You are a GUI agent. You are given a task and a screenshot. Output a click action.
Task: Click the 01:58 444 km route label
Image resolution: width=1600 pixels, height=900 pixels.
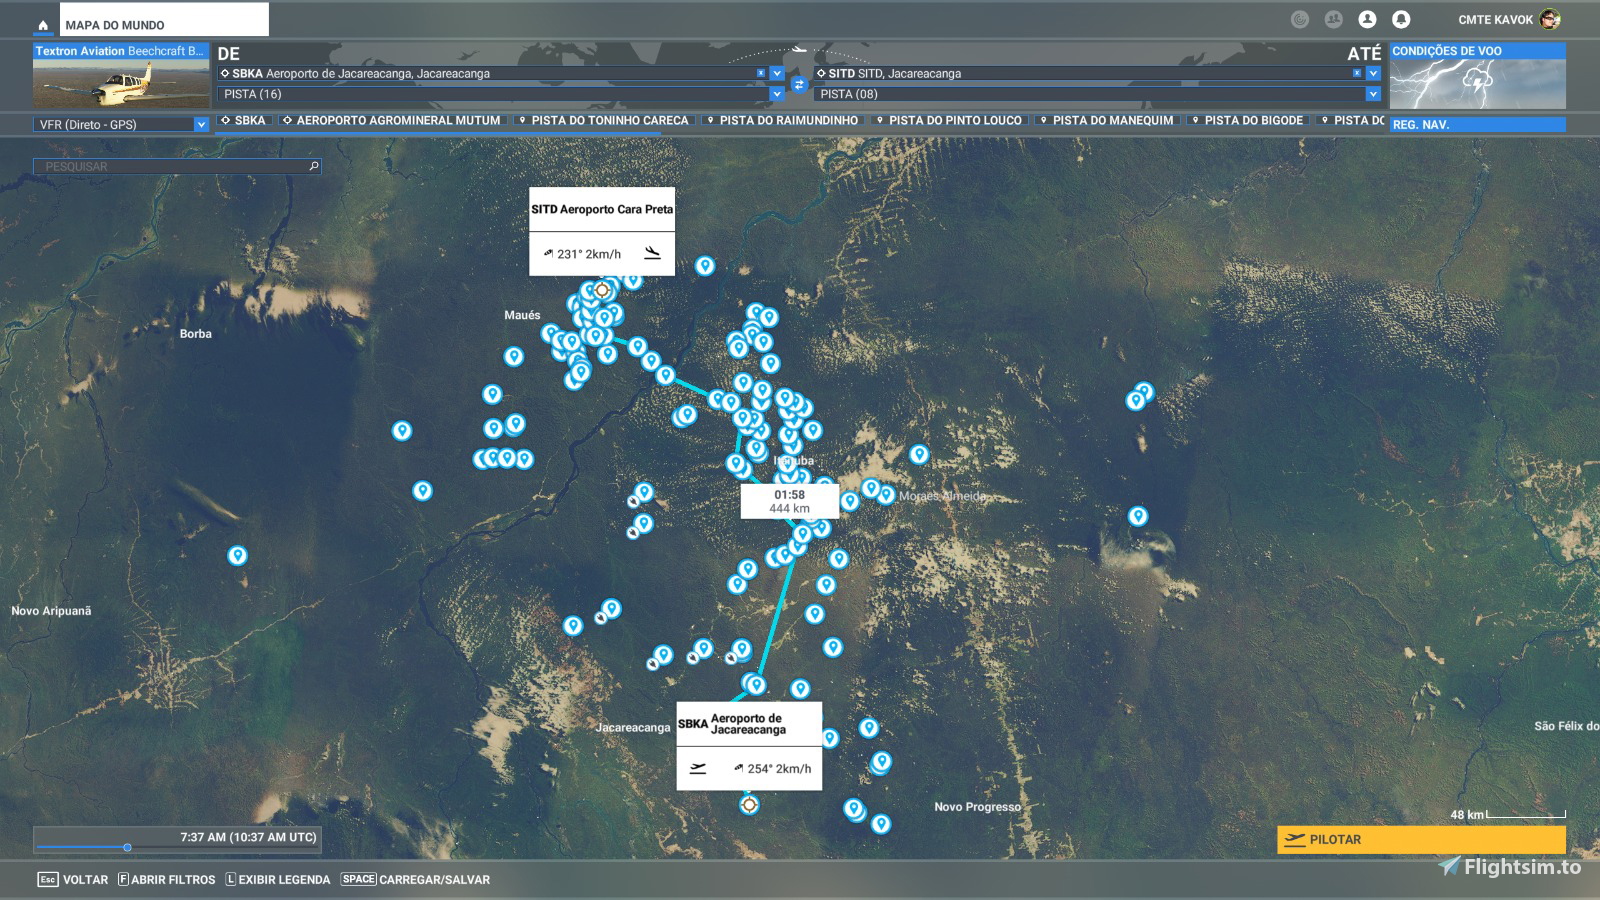click(x=789, y=501)
